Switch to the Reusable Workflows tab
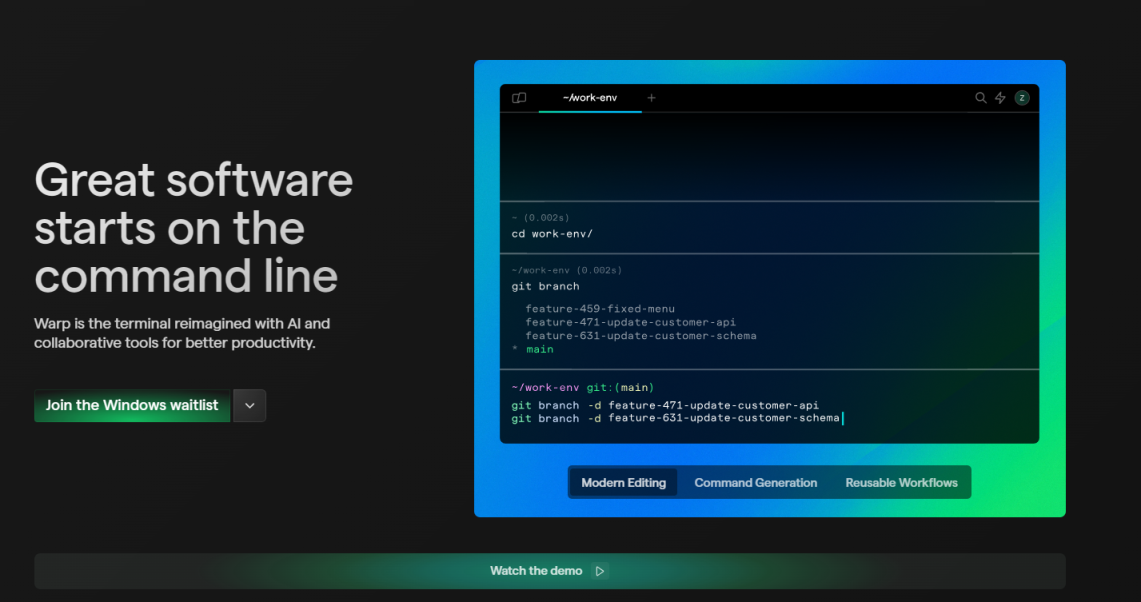Image resolution: width=1141 pixels, height=602 pixels. pyautogui.click(x=901, y=482)
